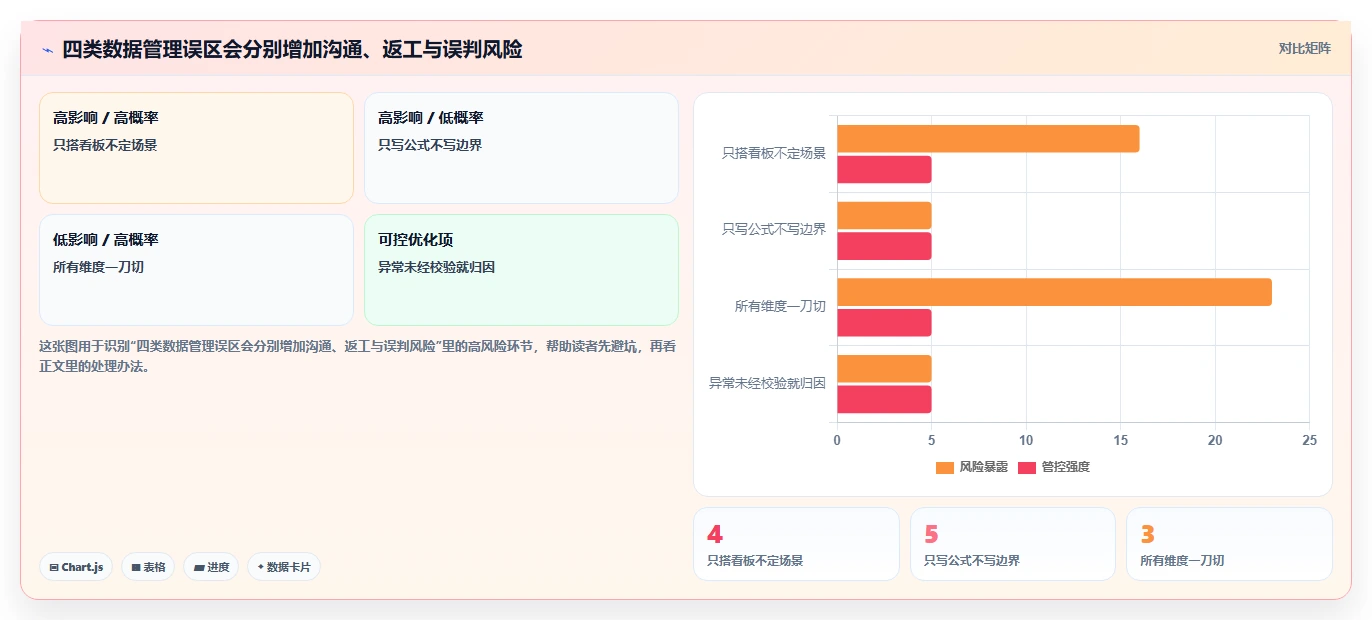Click orange bar for 异常未经校验就归因
This screenshot has height=620, width=1372.
tap(884, 369)
